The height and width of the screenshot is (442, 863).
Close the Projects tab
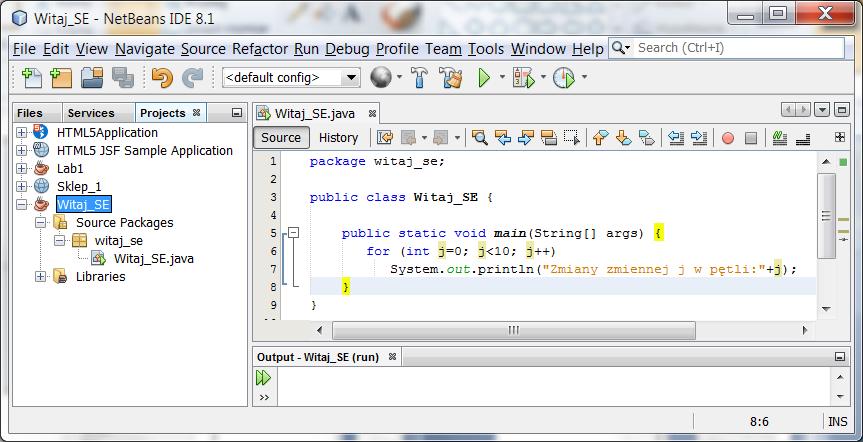coord(196,113)
